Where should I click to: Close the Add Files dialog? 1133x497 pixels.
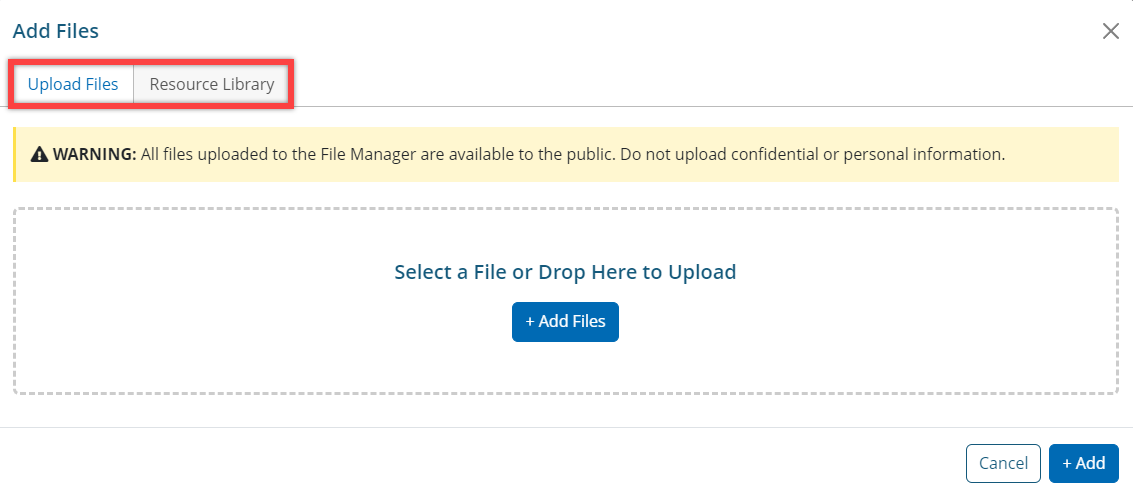[1110, 31]
